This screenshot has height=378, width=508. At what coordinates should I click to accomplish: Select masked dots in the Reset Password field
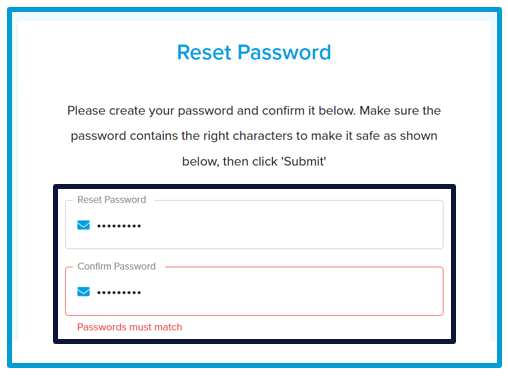click(119, 226)
